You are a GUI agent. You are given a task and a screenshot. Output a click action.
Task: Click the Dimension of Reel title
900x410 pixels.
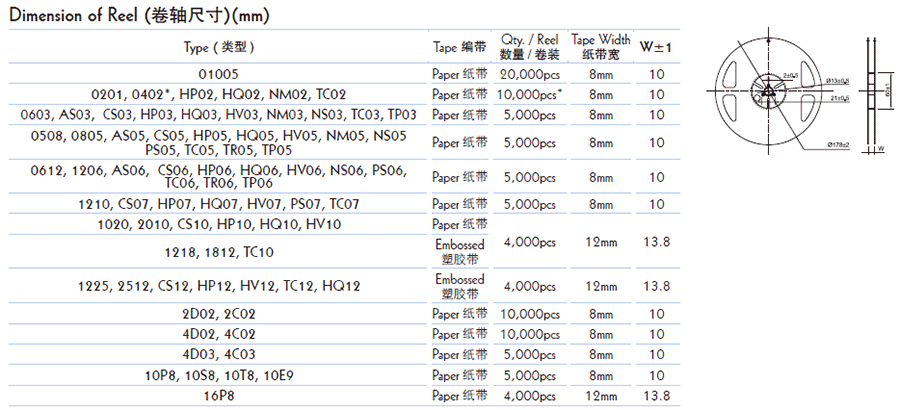140,17
